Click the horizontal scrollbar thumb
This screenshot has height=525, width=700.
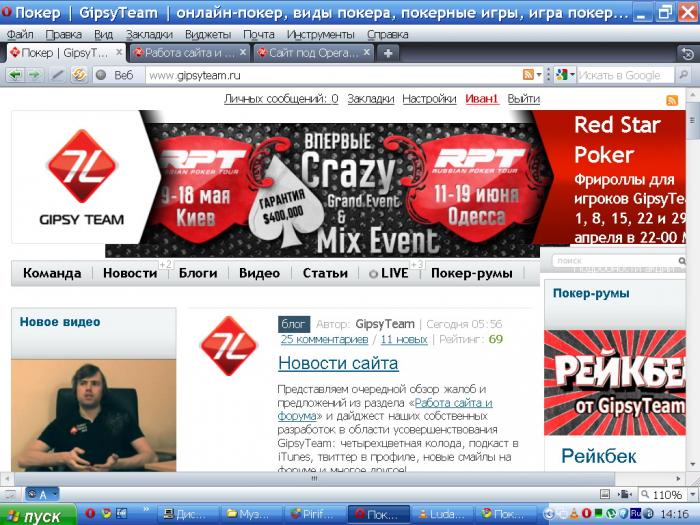pyautogui.click(x=314, y=479)
